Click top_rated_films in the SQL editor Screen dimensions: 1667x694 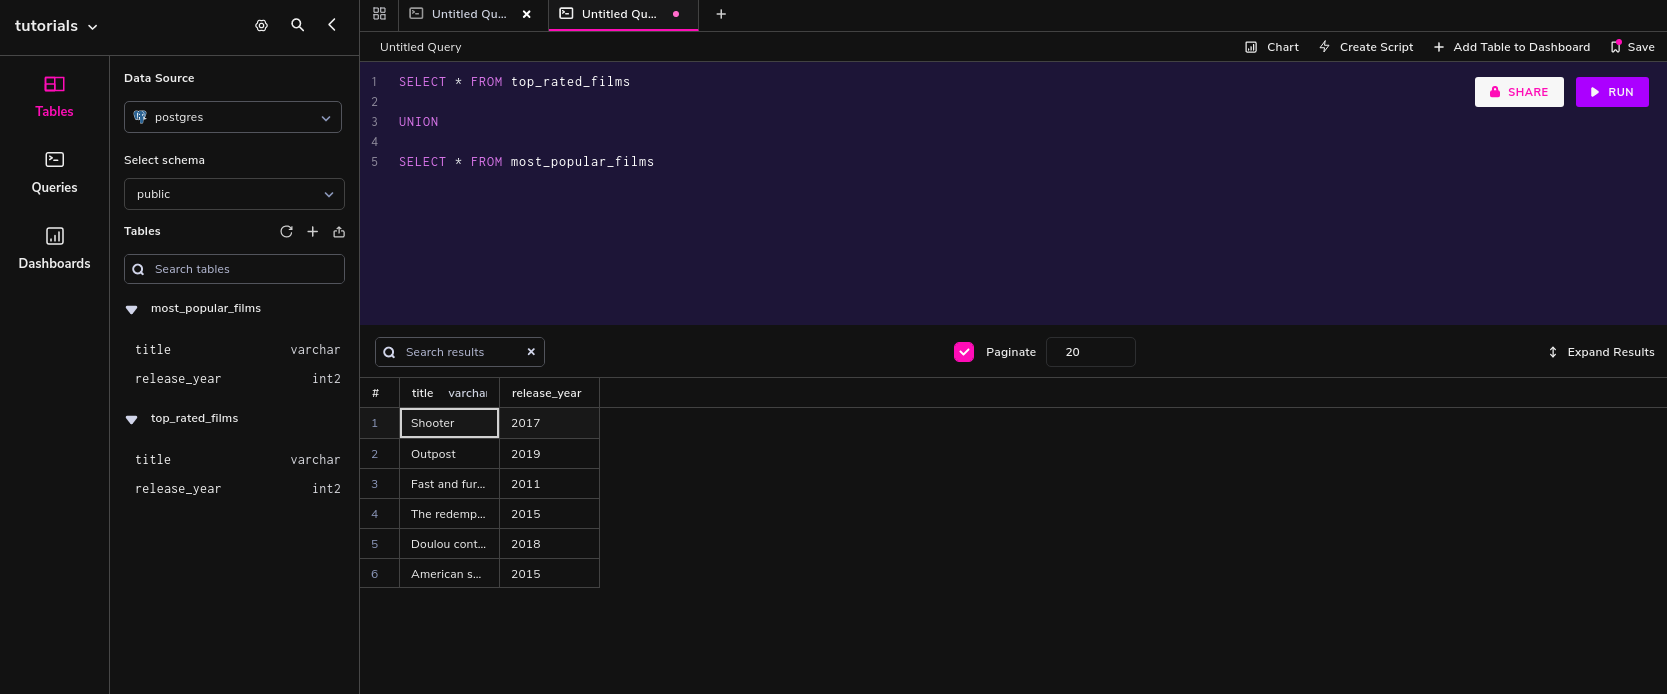(x=570, y=82)
